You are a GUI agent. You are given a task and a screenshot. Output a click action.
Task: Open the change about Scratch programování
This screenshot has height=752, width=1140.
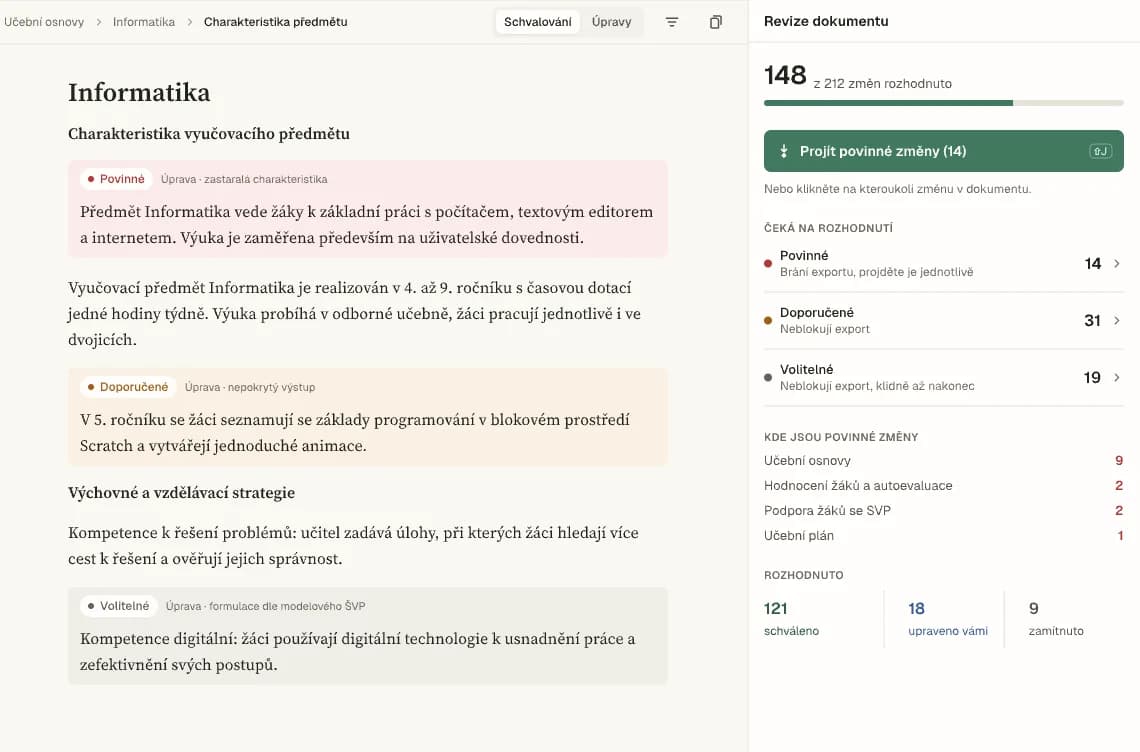click(x=368, y=417)
